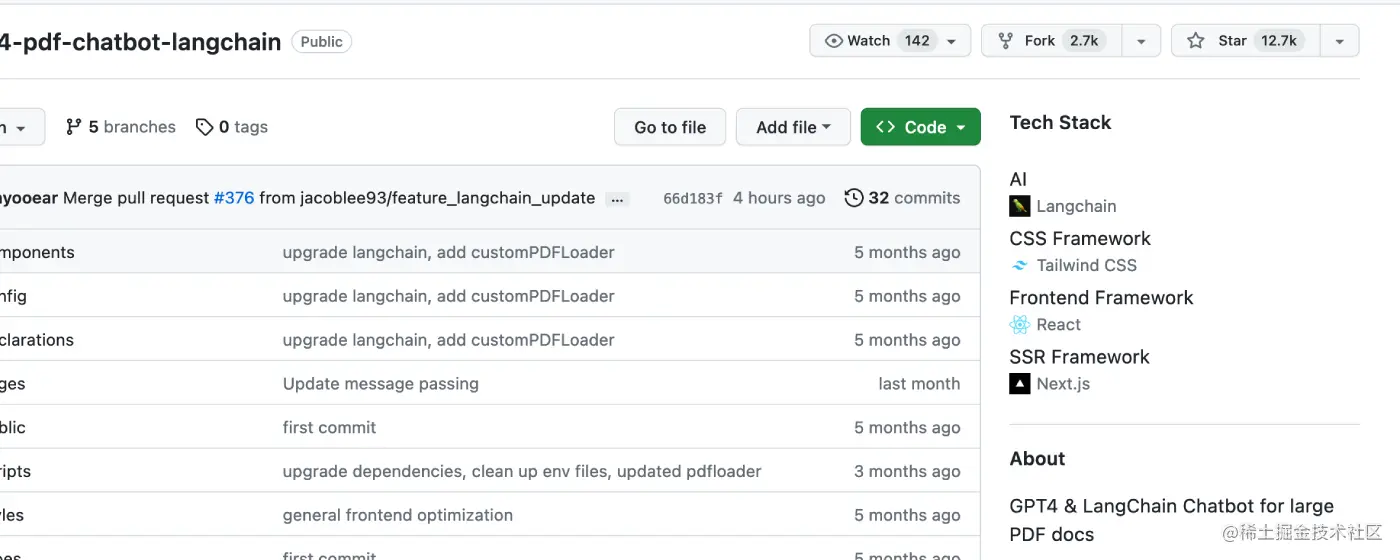Open the Watch notifications dropdown
Viewport: 1400px width, 560px height.
(x=951, y=41)
